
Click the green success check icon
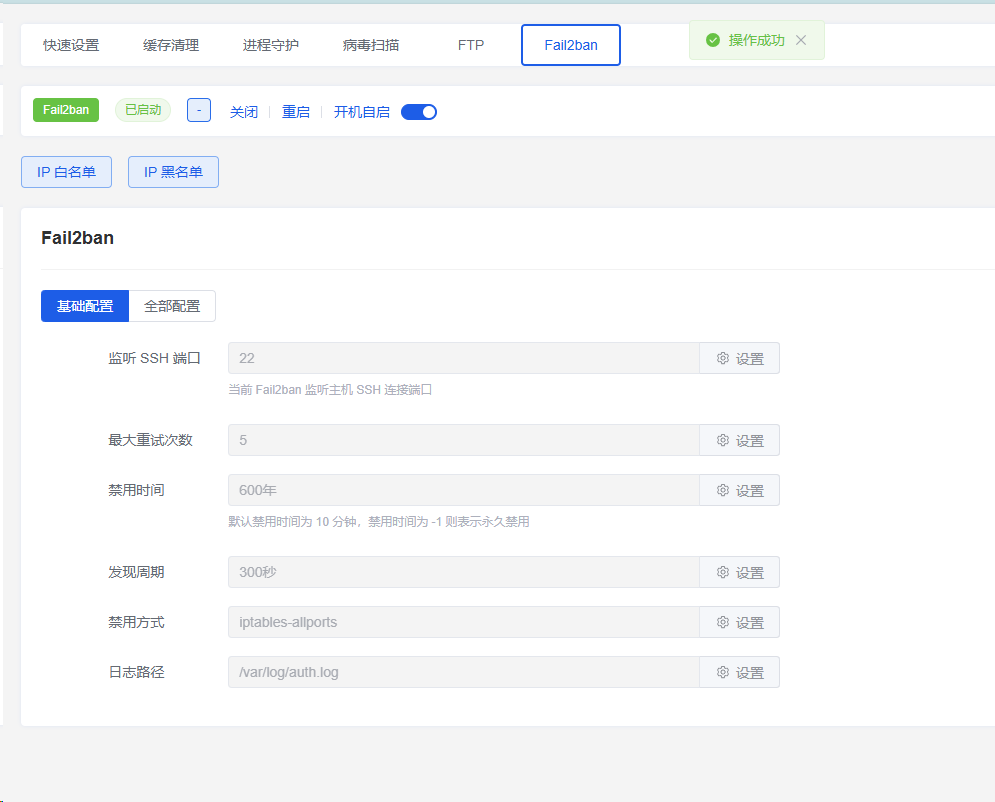(x=713, y=40)
